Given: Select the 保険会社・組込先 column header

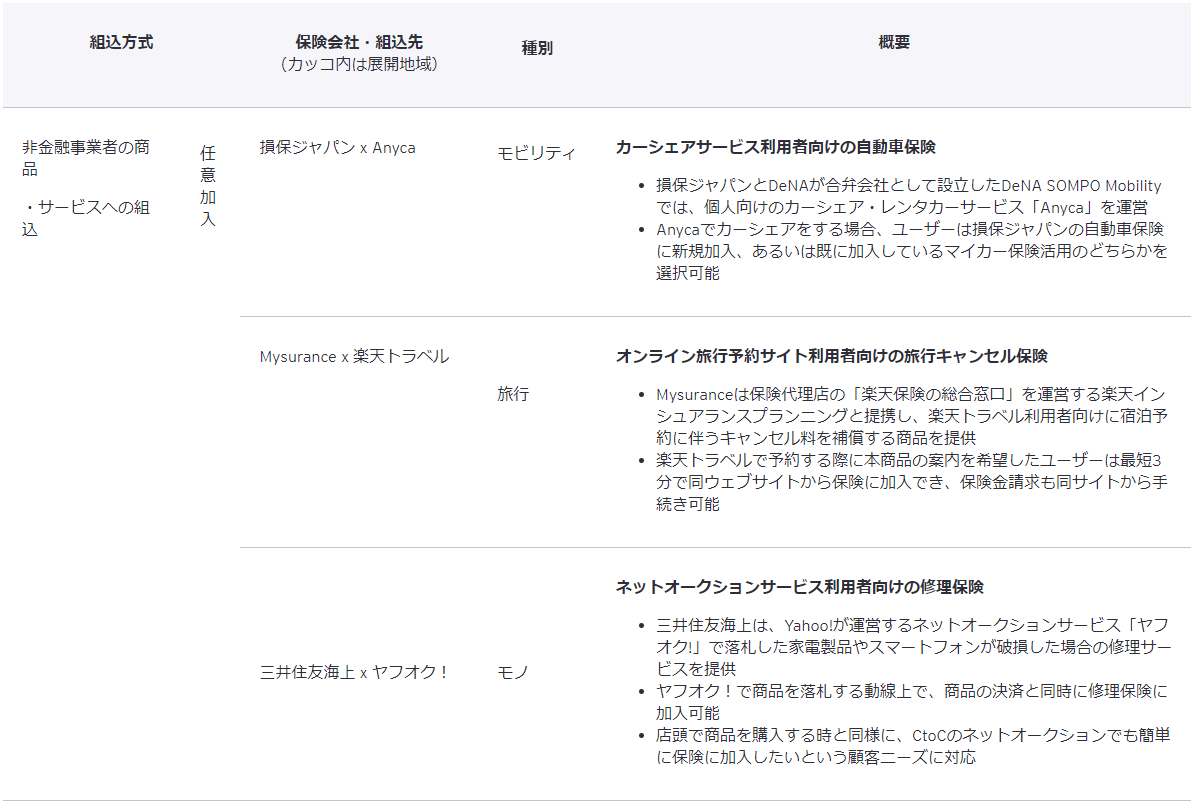Looking at the screenshot, I should pyautogui.click(x=359, y=43).
